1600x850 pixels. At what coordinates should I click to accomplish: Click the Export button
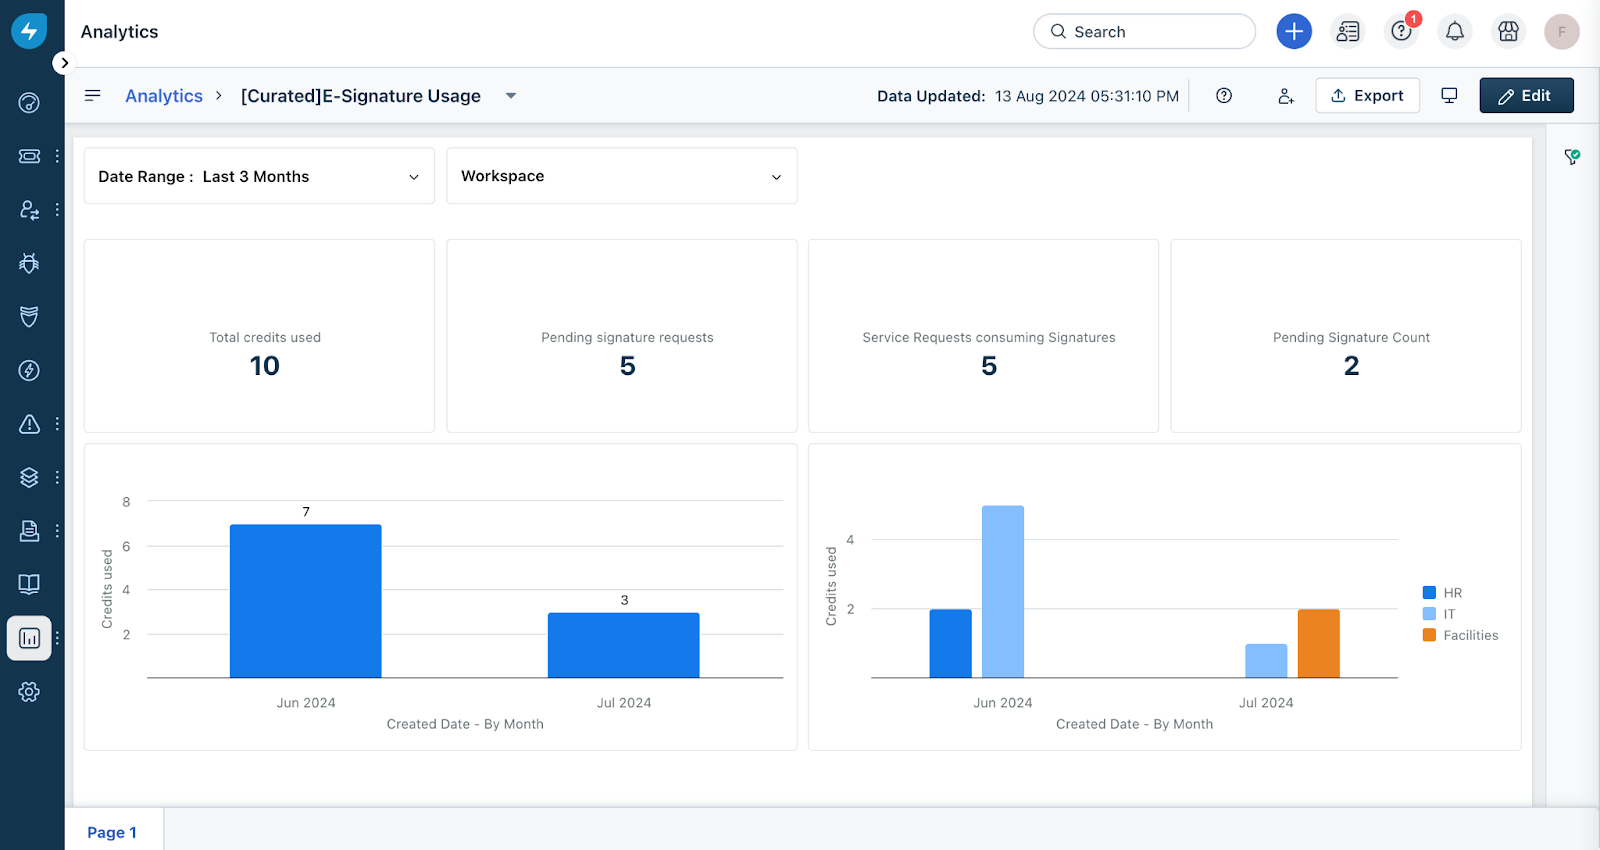1367,95
